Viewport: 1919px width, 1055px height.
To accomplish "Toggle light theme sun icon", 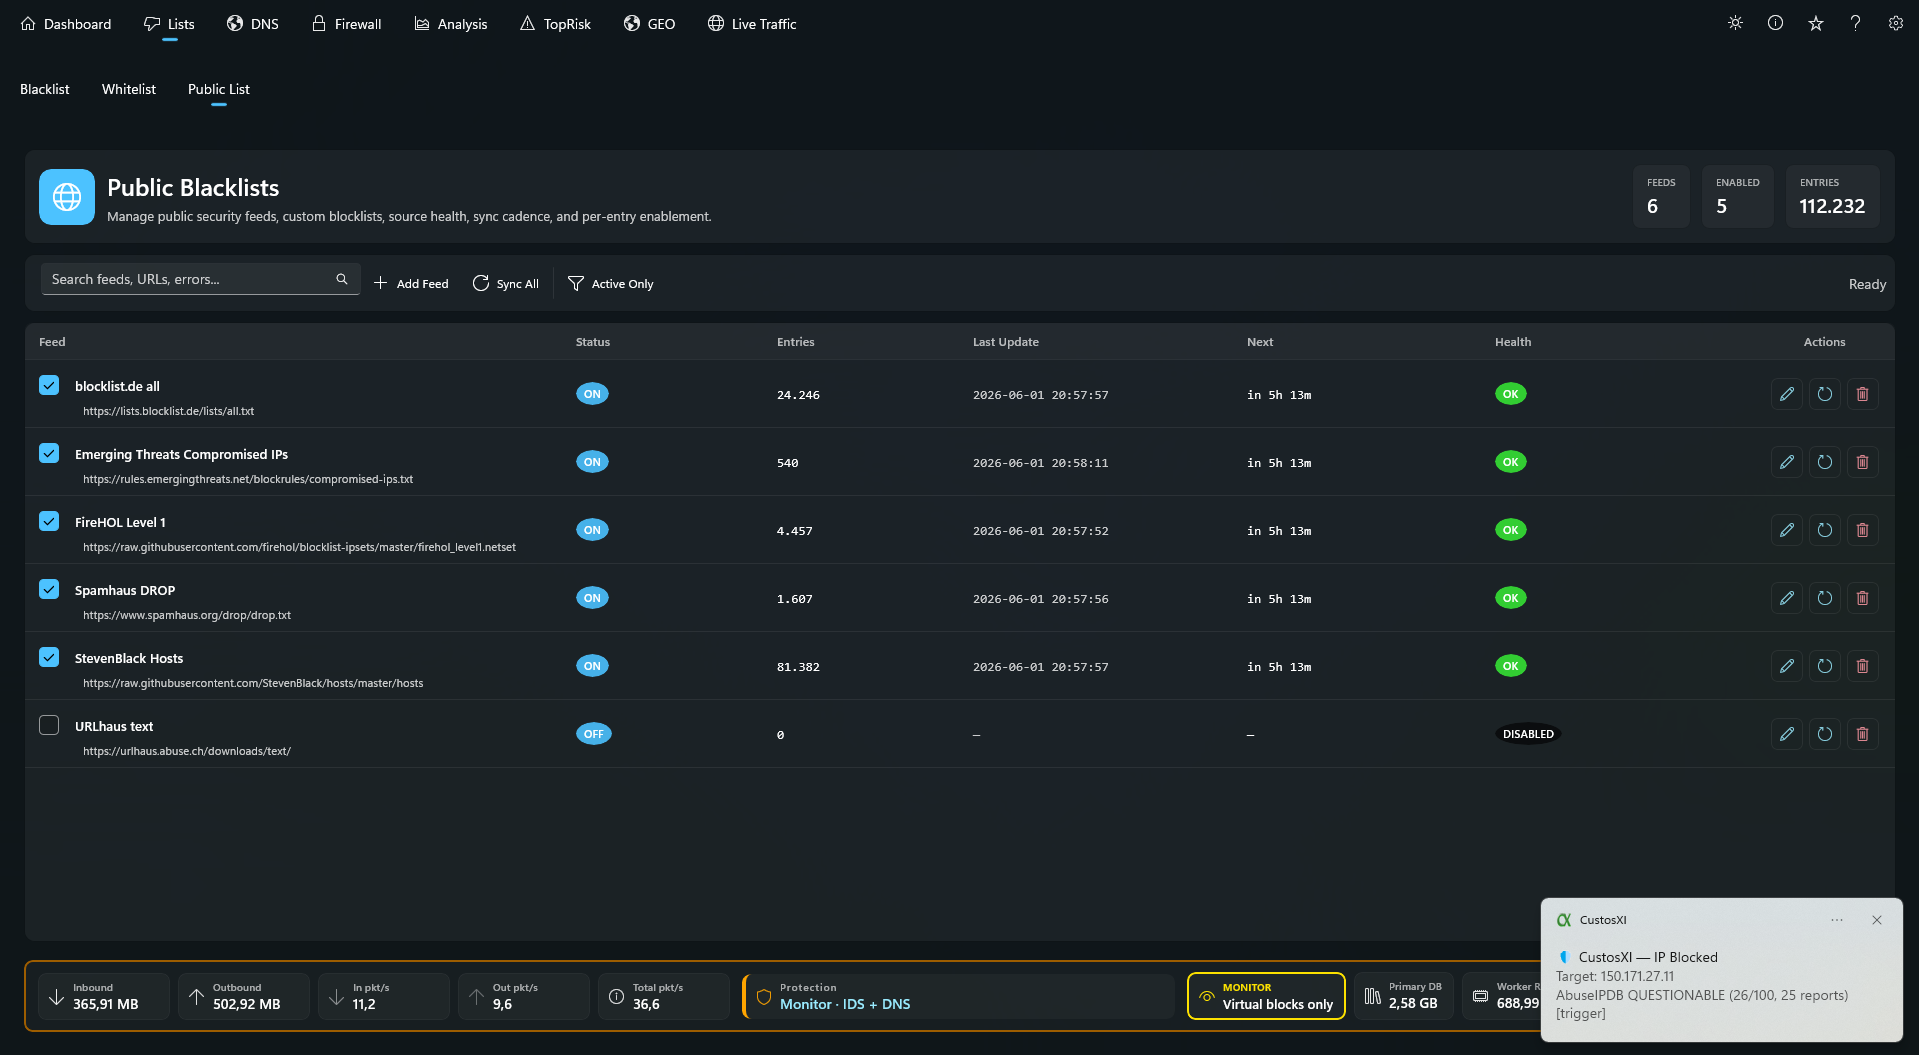I will [x=1735, y=23].
